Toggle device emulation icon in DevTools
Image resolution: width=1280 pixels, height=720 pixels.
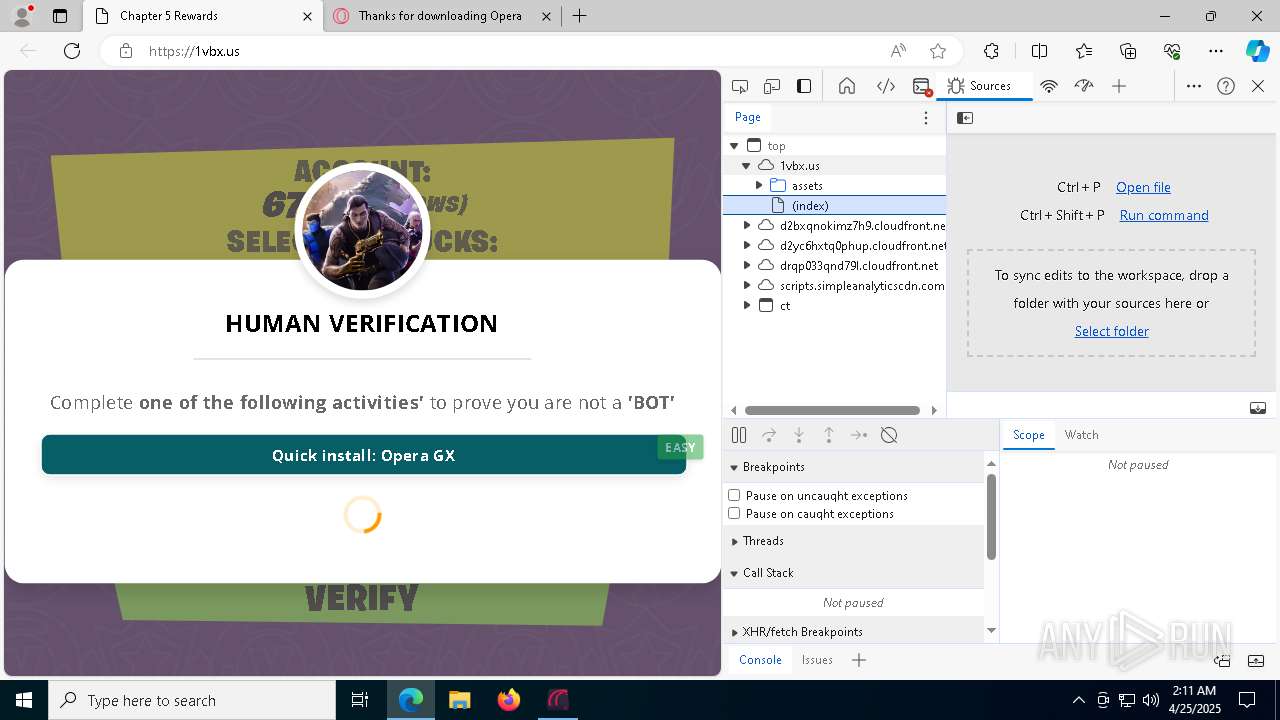(772, 86)
